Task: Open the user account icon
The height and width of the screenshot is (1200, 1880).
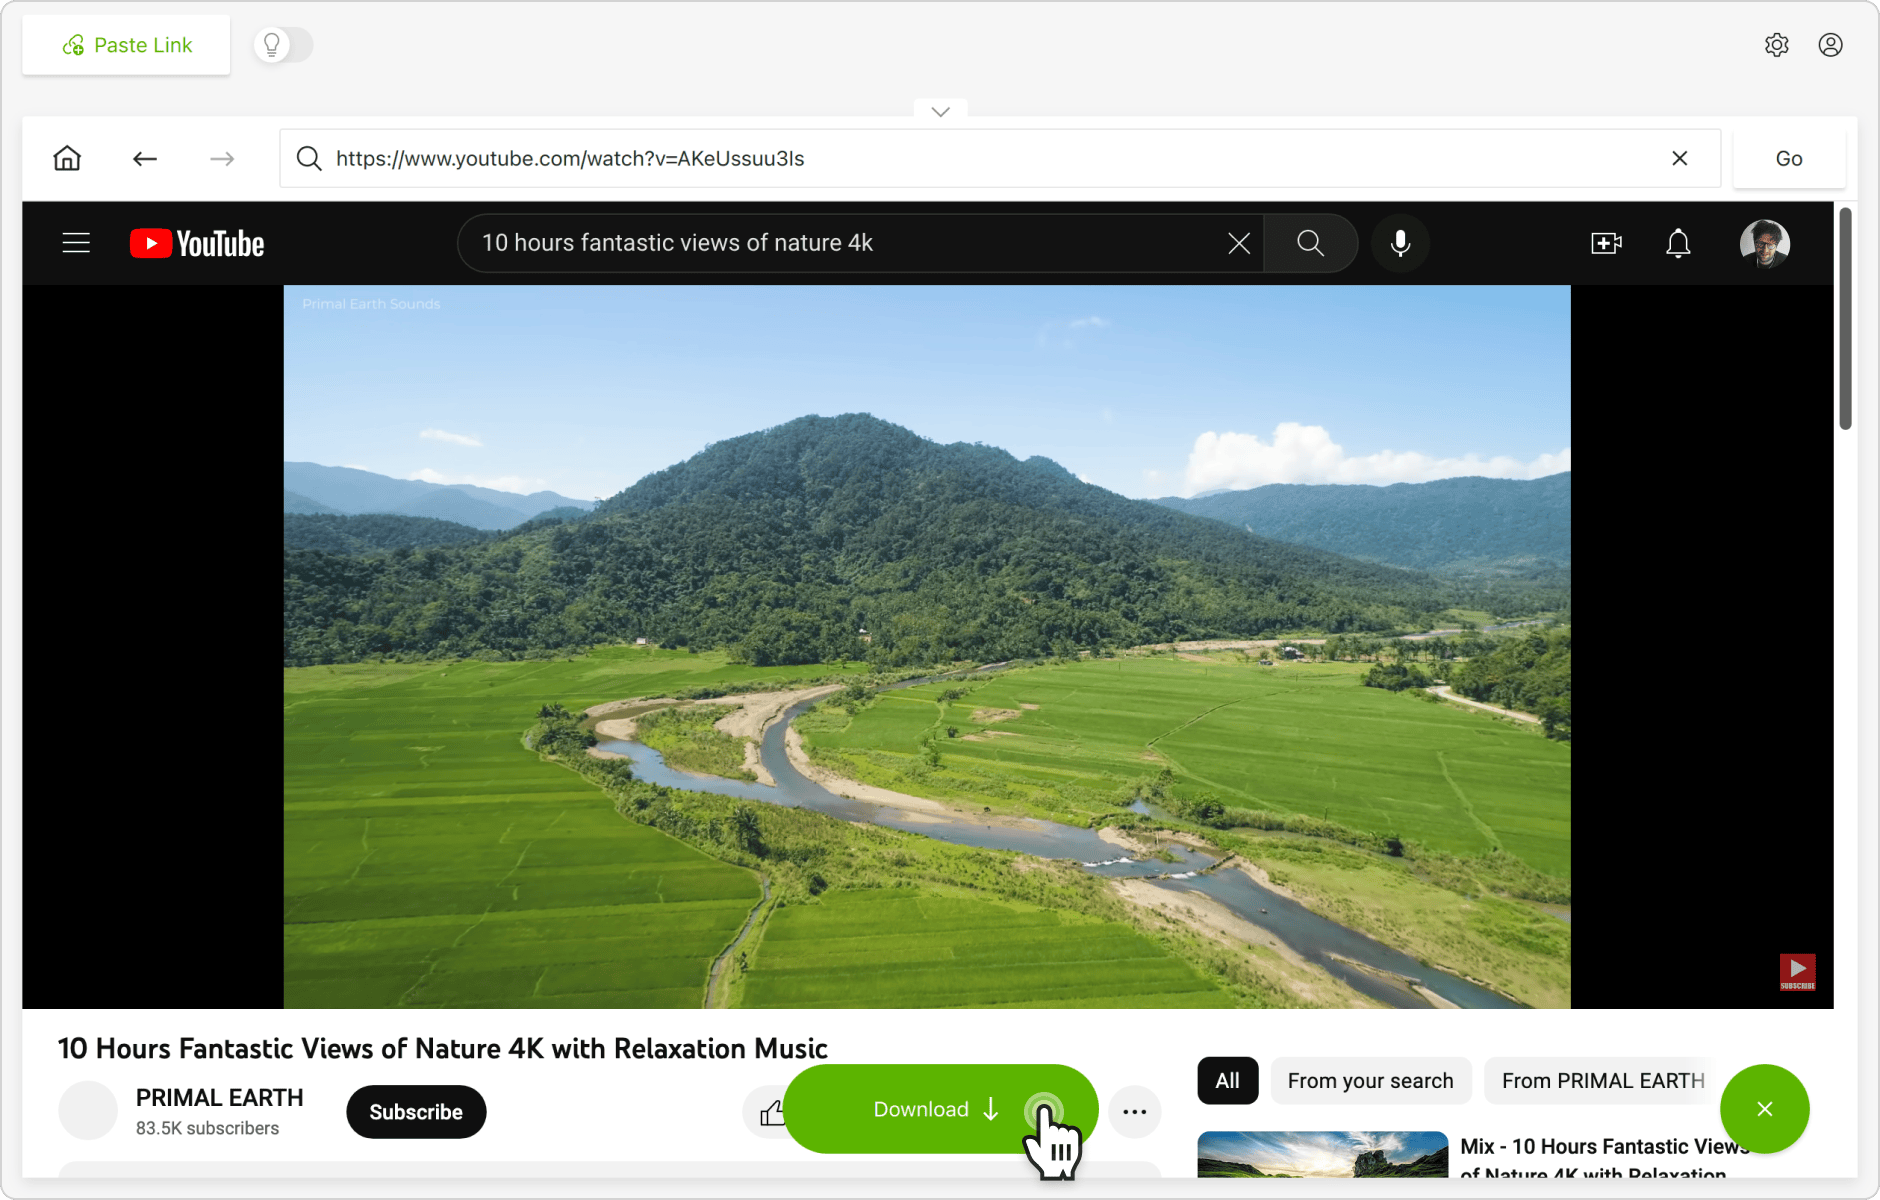Action: click(x=1831, y=44)
